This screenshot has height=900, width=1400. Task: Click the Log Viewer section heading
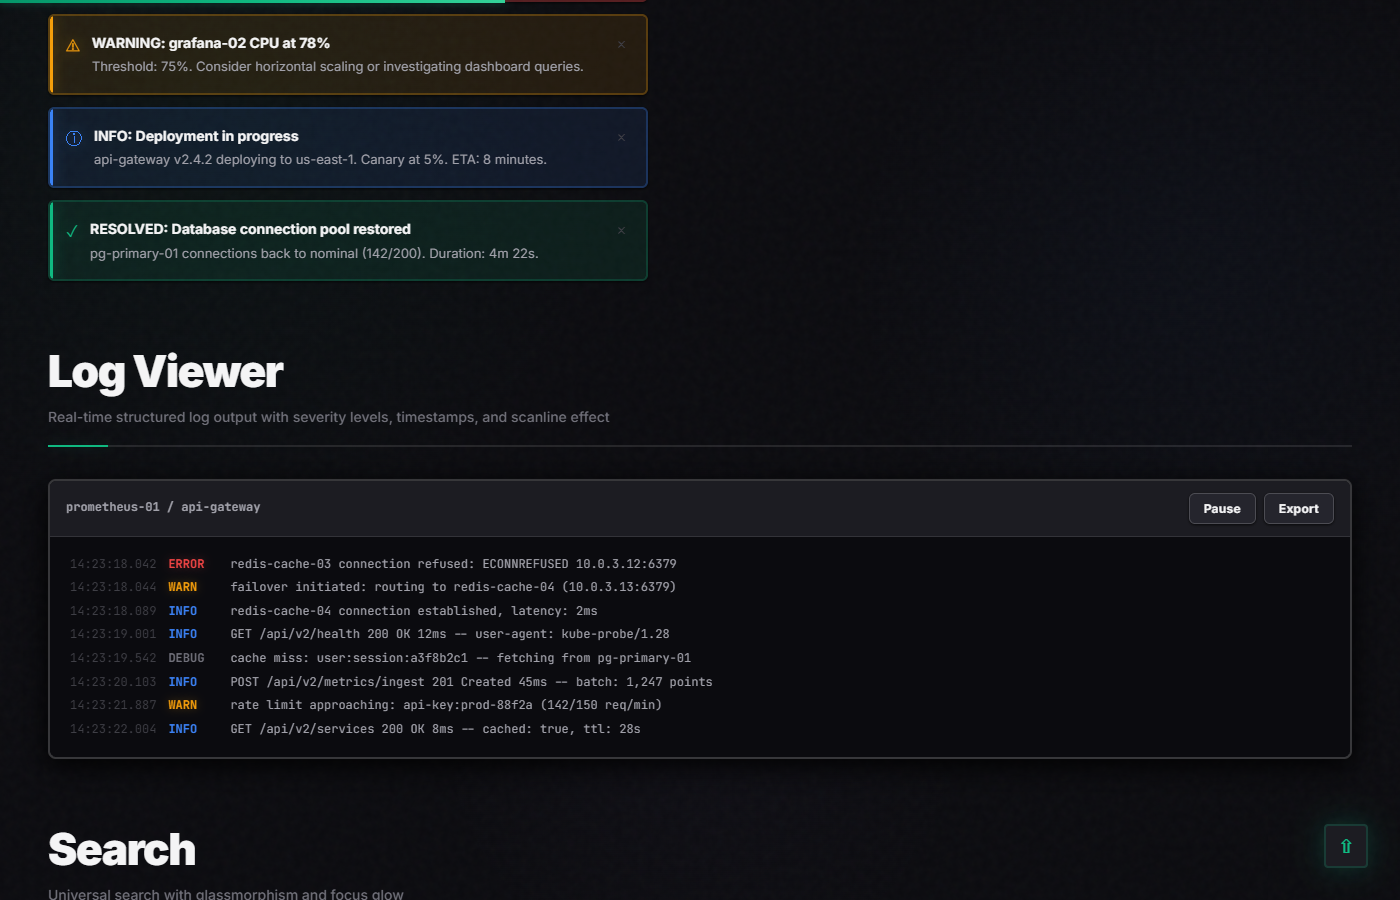click(x=166, y=372)
